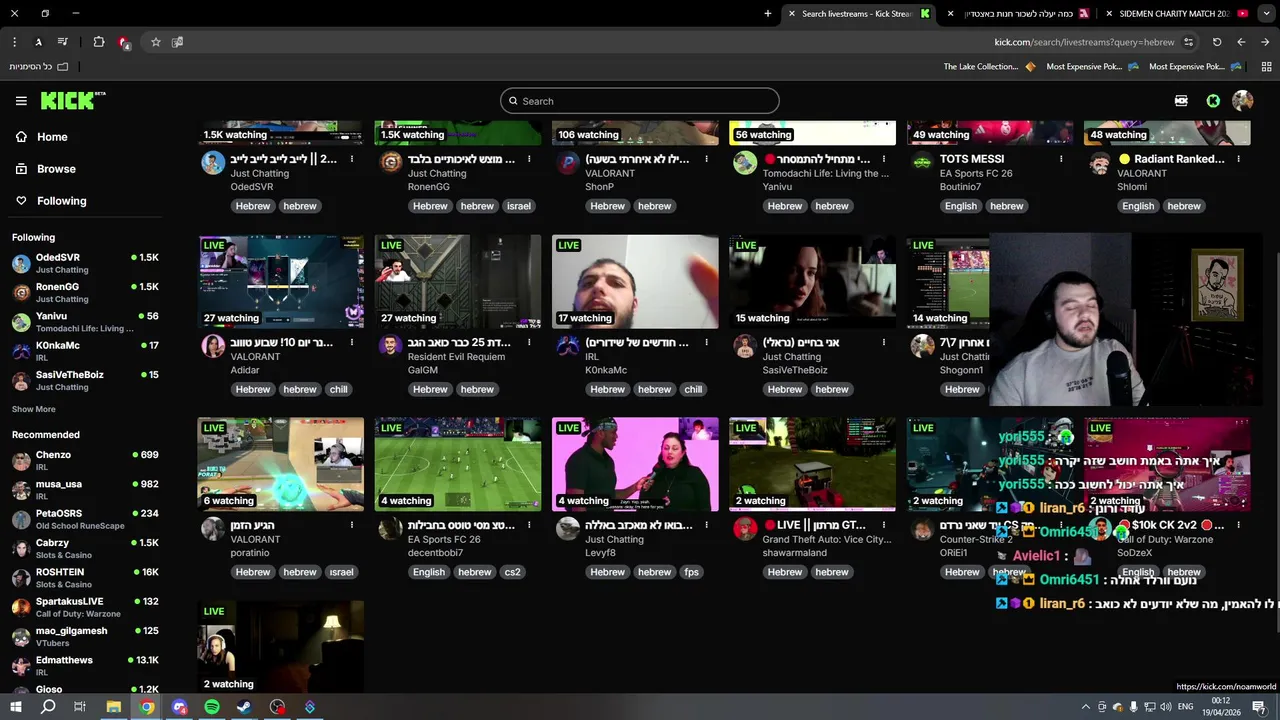Viewport: 1280px width, 720px height.
Task: Open Task View in the taskbar
Action: pyautogui.click(x=80, y=707)
